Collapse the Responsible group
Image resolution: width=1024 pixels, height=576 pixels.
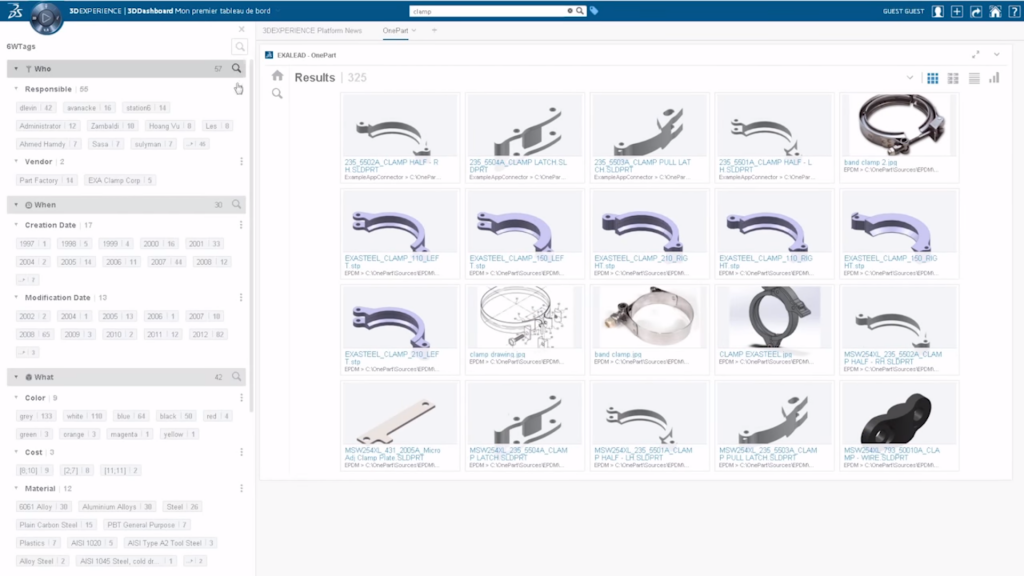click(16, 89)
